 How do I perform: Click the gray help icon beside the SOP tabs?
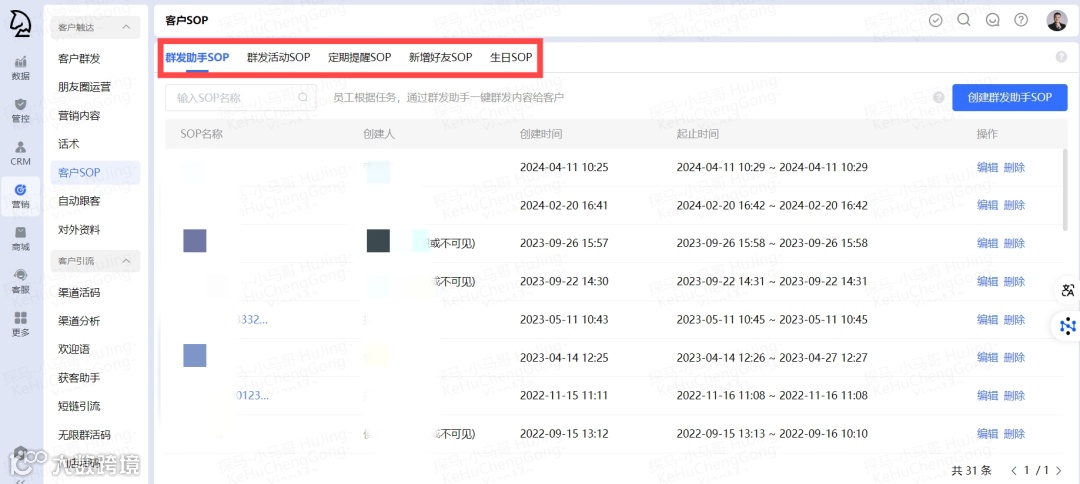pos(1061,57)
